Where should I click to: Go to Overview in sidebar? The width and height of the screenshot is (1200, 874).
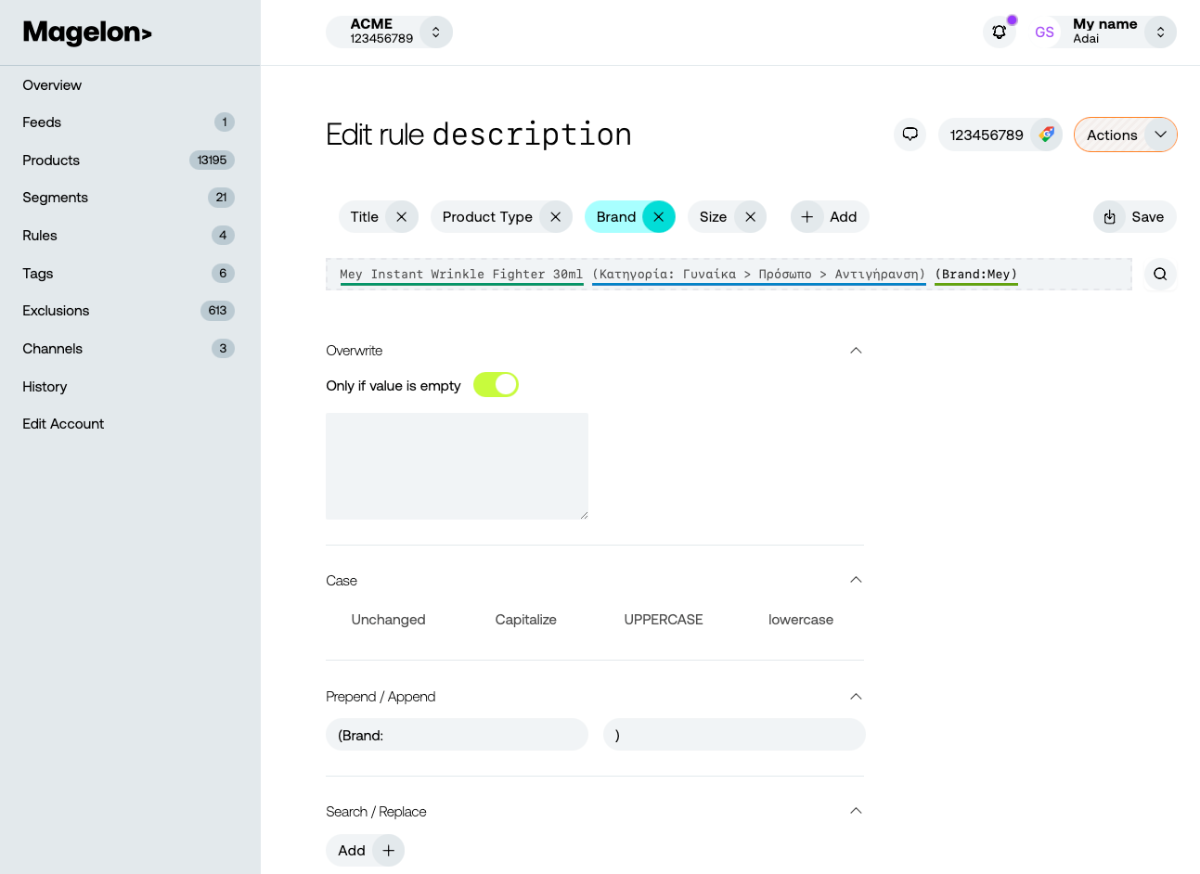click(x=52, y=85)
